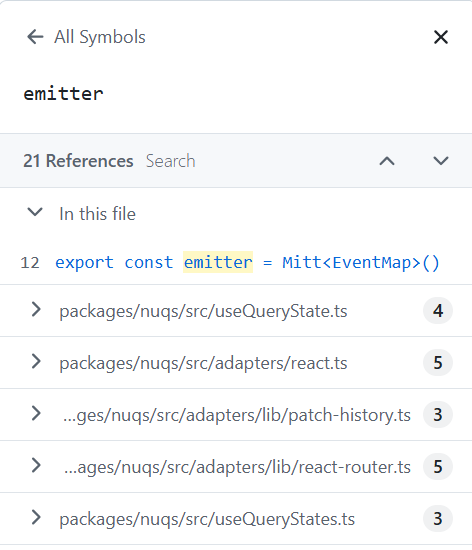Go back to All Symbols

point(35,37)
